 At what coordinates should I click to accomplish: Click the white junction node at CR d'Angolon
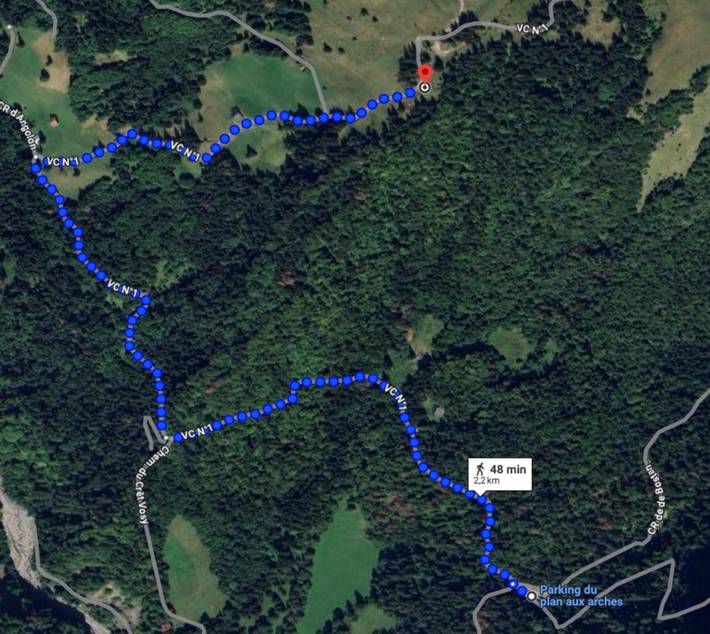[x=35, y=157]
